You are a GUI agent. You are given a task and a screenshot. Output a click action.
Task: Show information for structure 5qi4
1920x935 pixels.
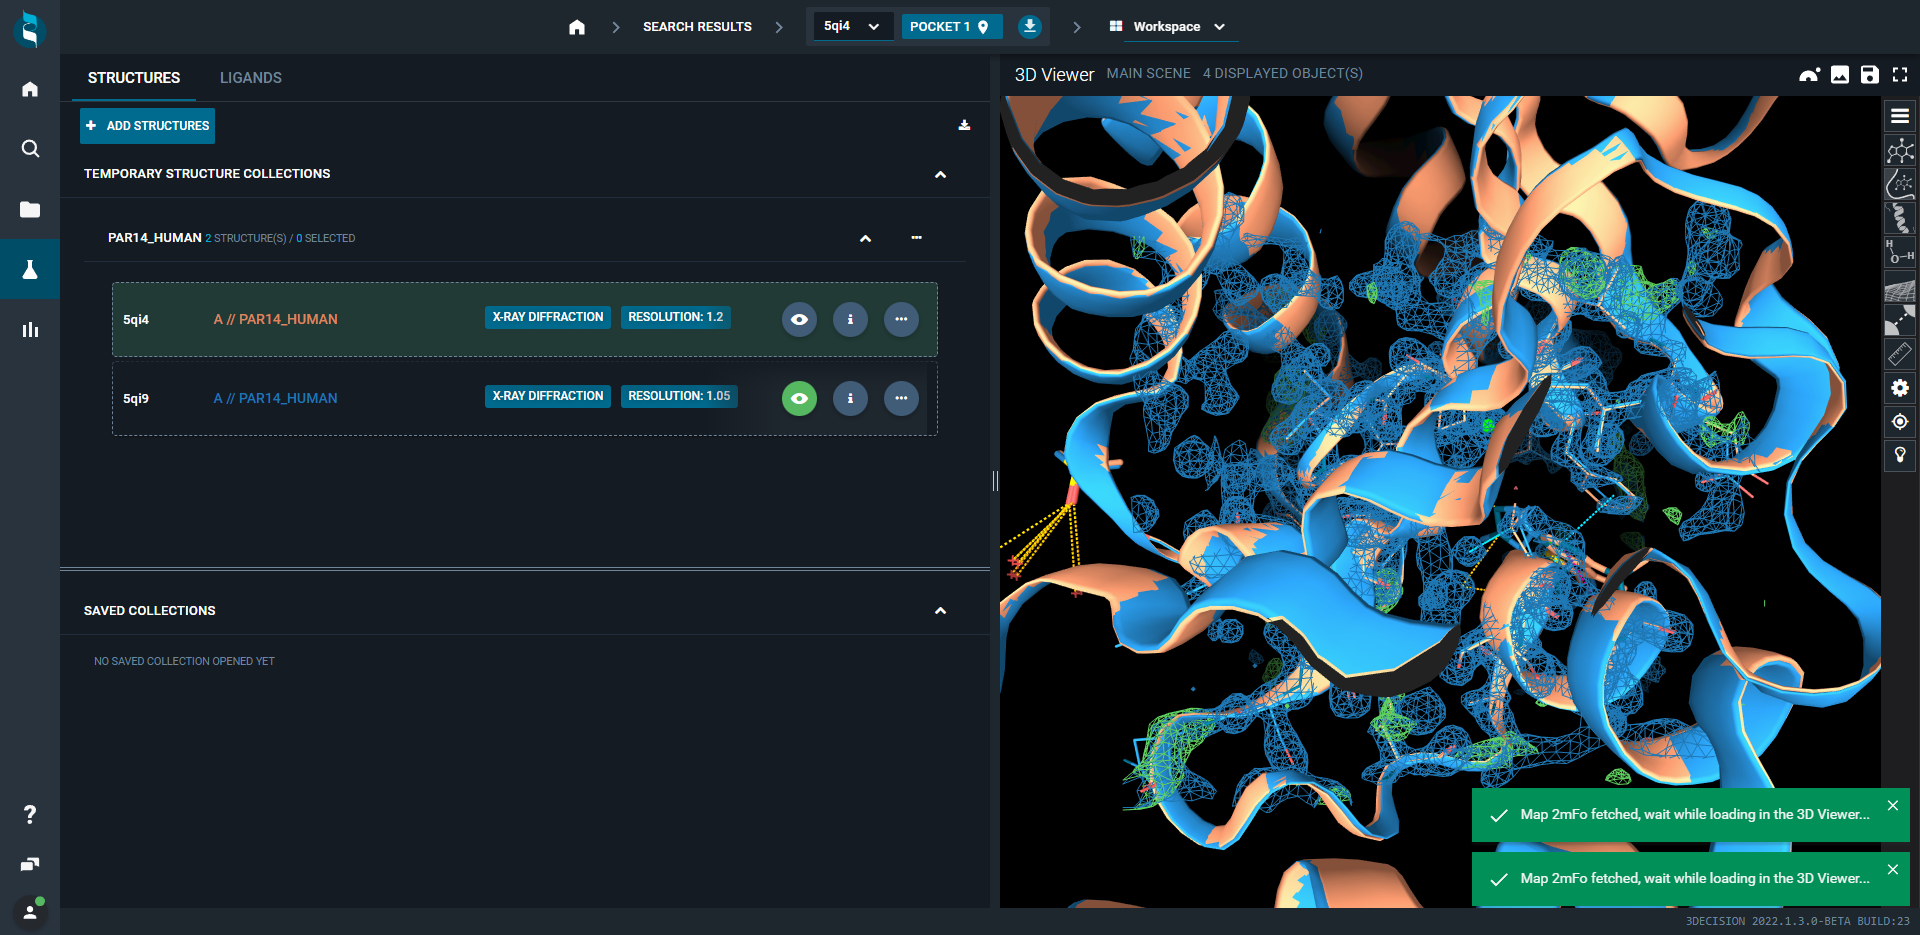coord(850,319)
